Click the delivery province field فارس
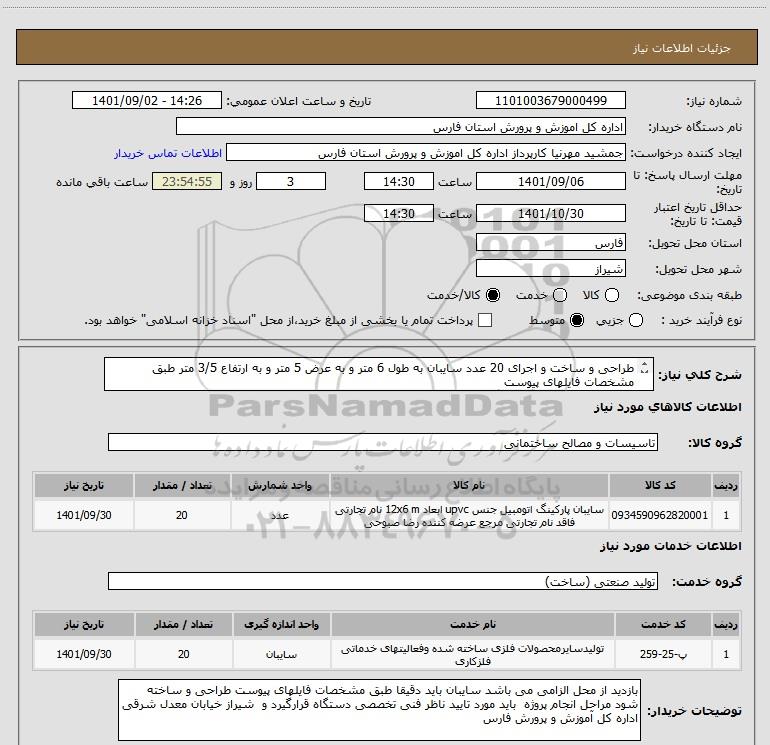Image resolution: width=770 pixels, height=745 pixels. (x=550, y=243)
